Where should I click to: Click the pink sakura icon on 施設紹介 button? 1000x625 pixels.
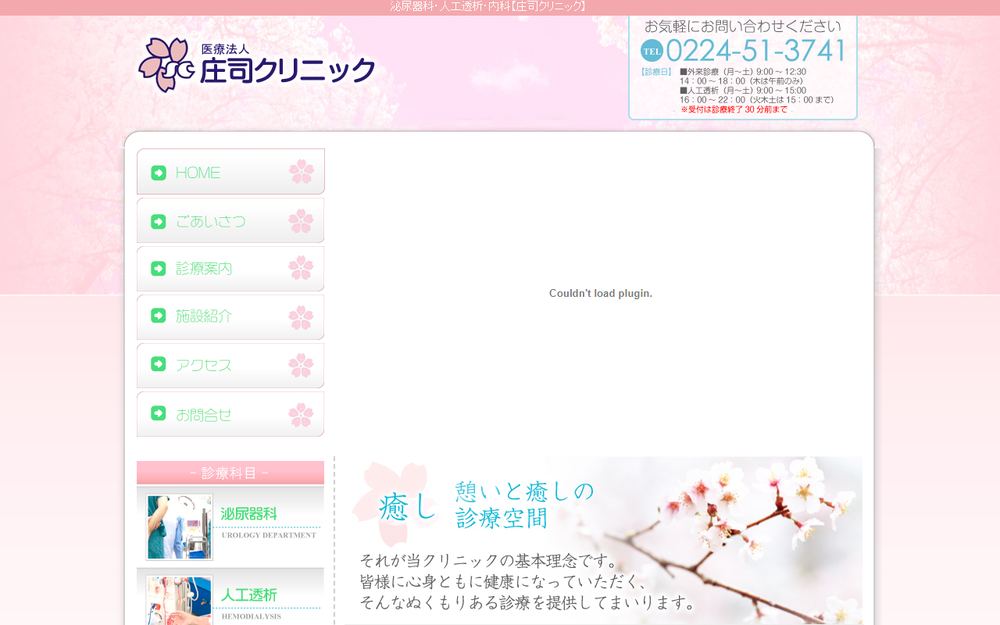tap(301, 317)
